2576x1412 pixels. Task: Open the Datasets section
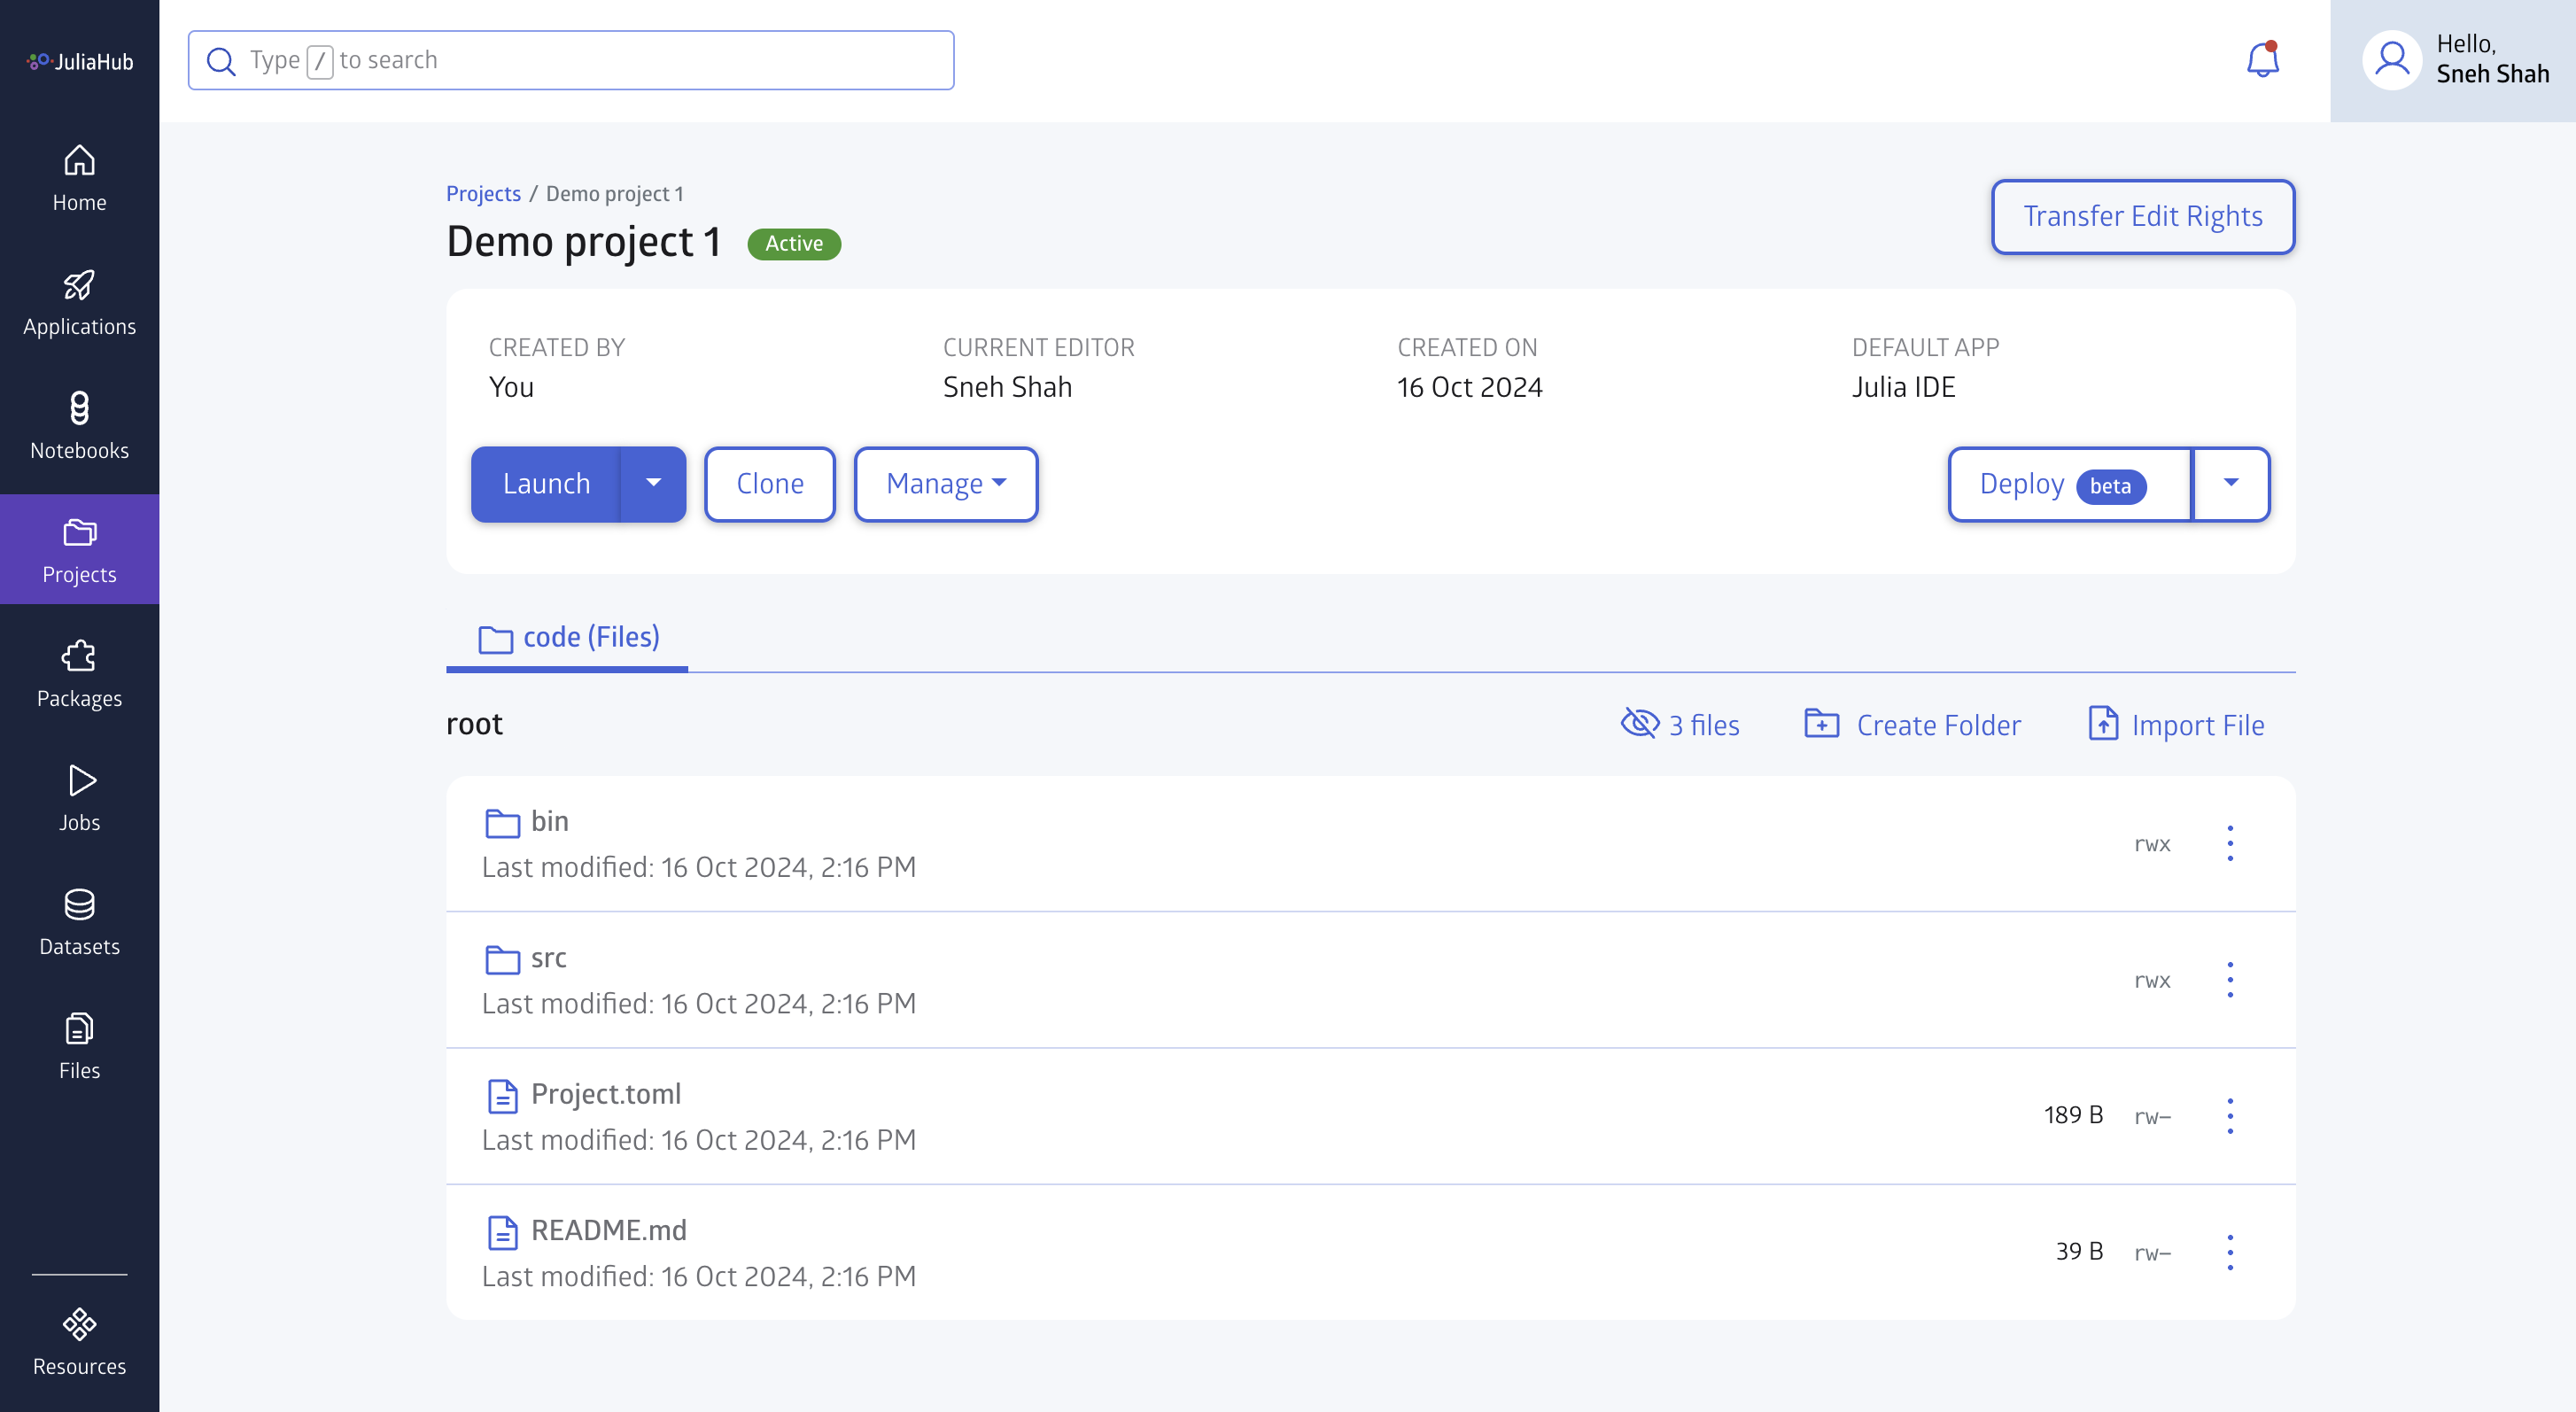click(x=78, y=921)
